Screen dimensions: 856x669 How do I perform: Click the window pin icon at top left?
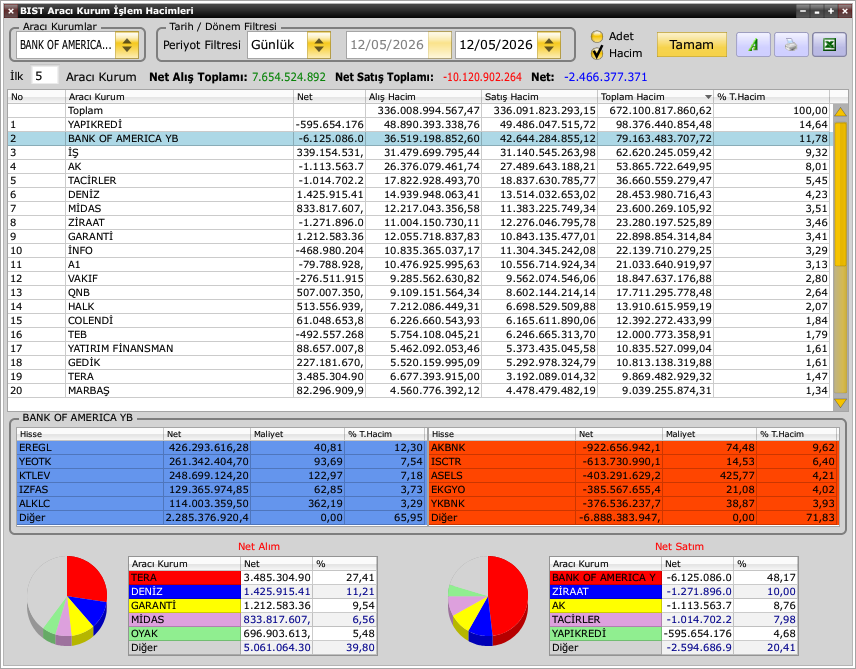pos(10,10)
